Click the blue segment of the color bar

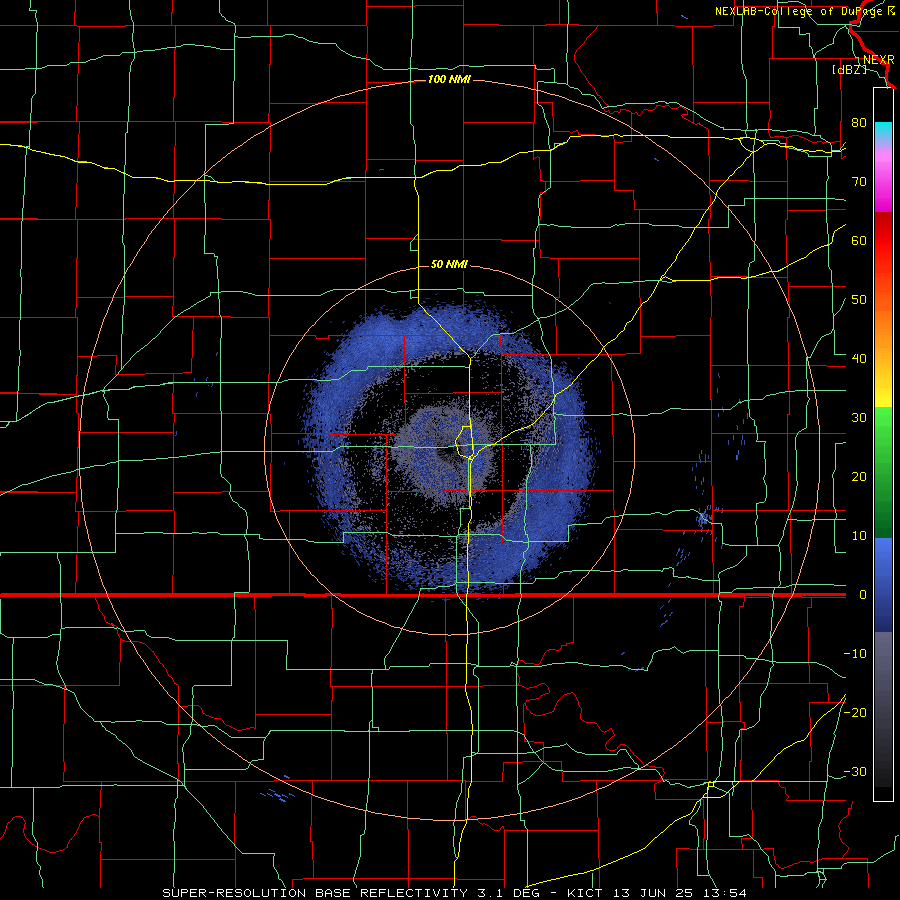(883, 585)
